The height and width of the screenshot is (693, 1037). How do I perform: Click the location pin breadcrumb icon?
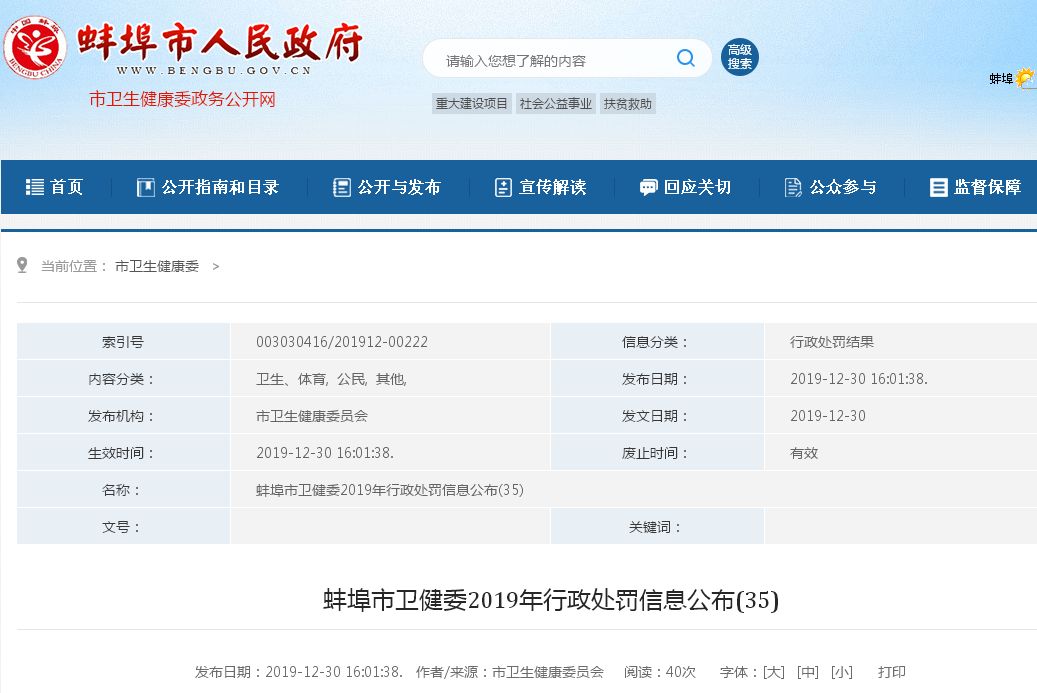coord(22,263)
